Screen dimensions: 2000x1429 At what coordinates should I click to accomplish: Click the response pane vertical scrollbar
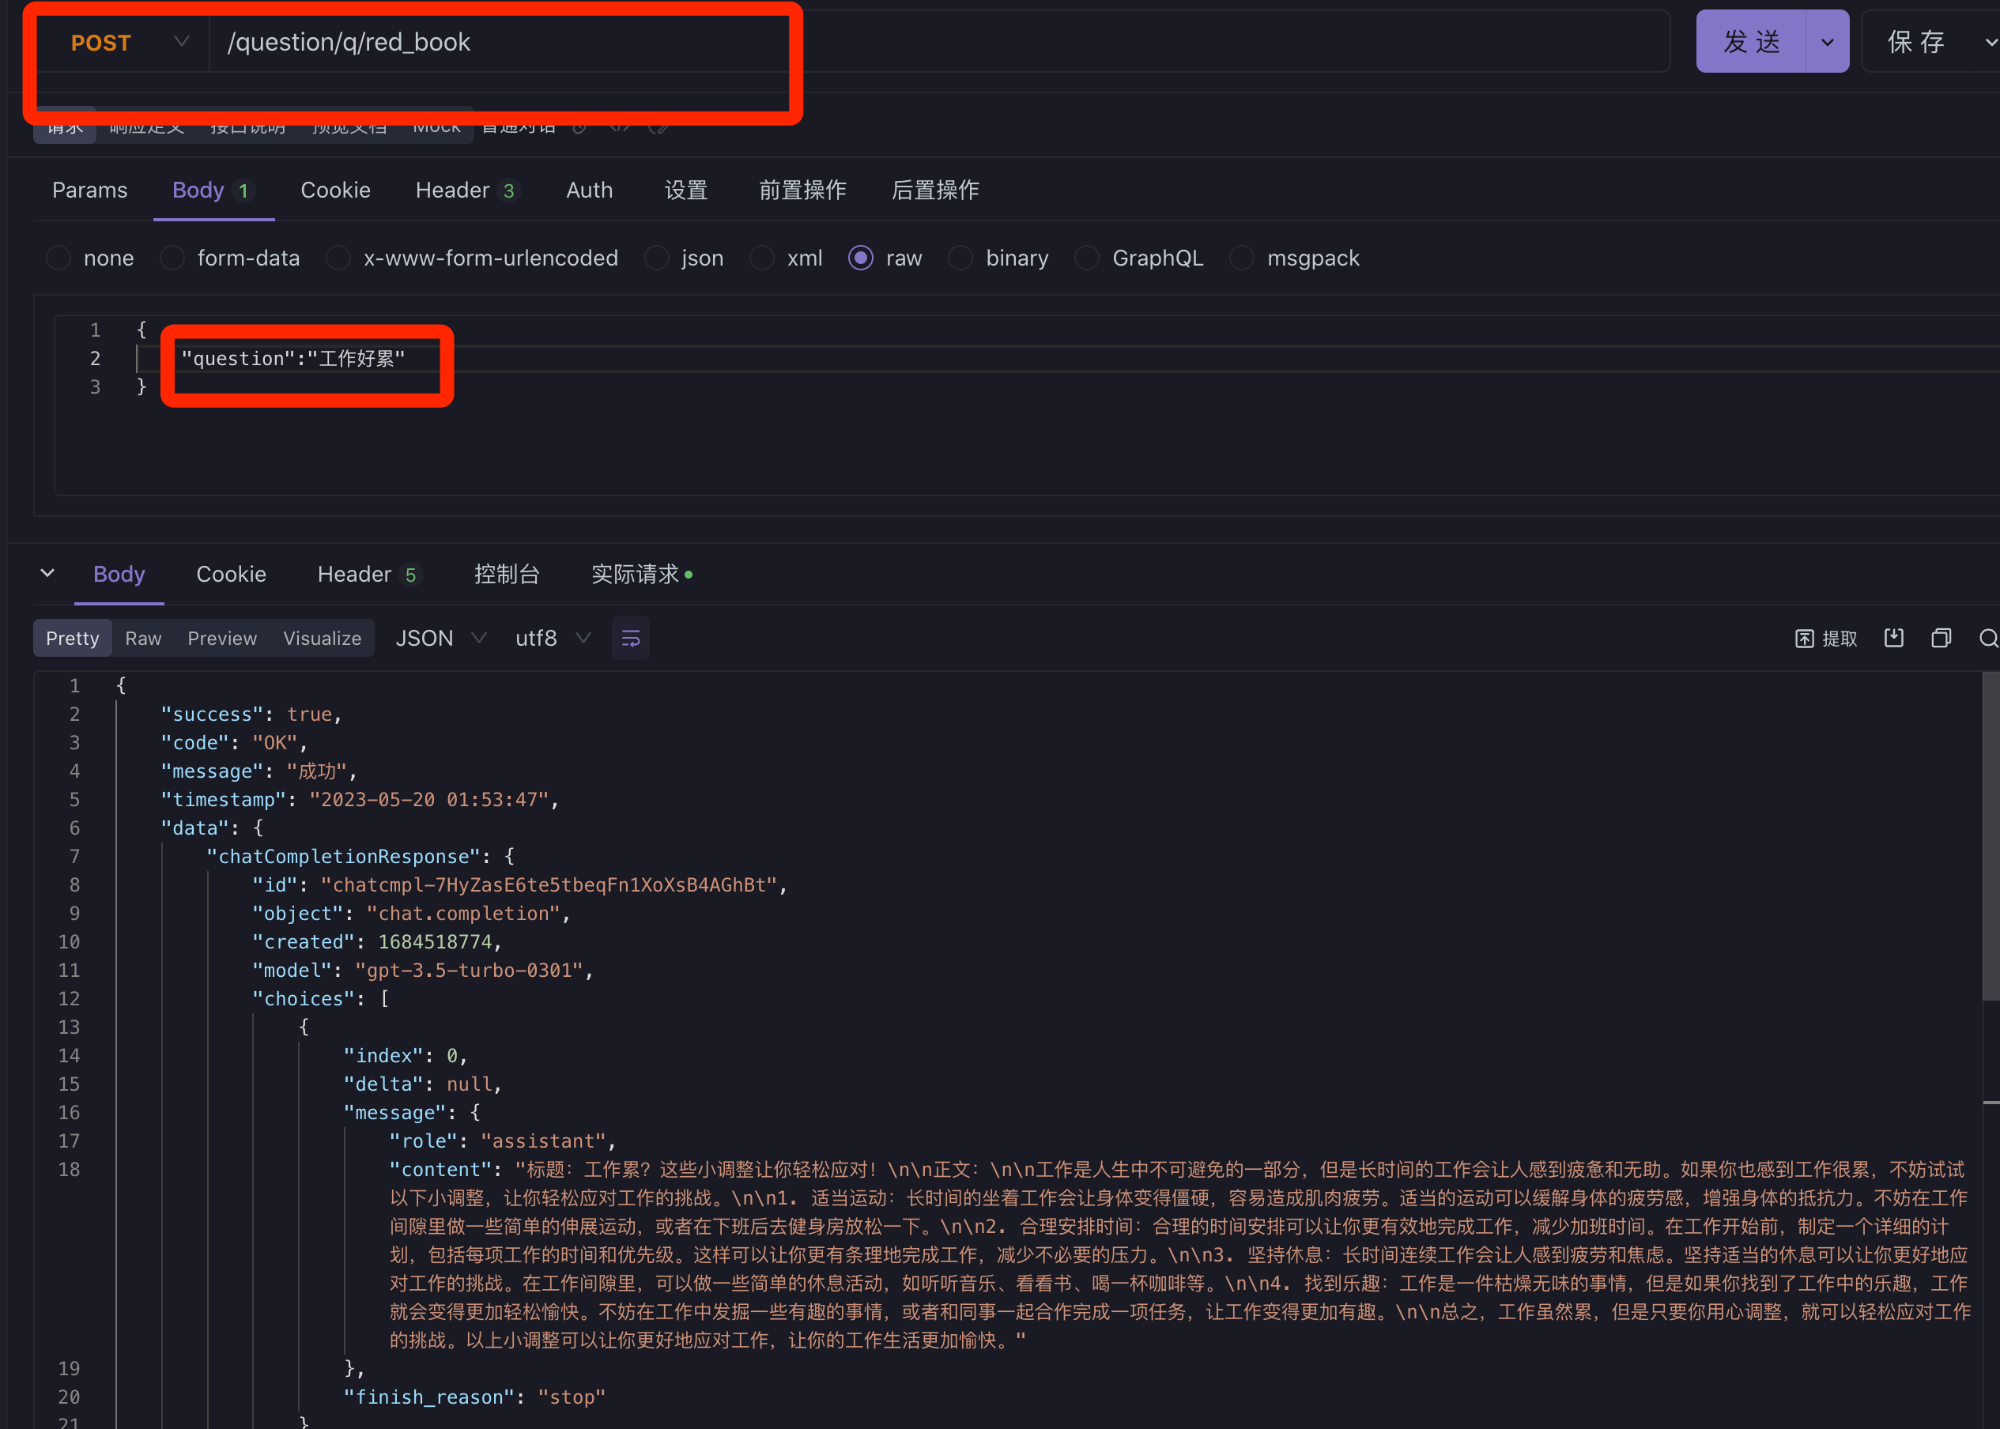pyautogui.click(x=1990, y=836)
